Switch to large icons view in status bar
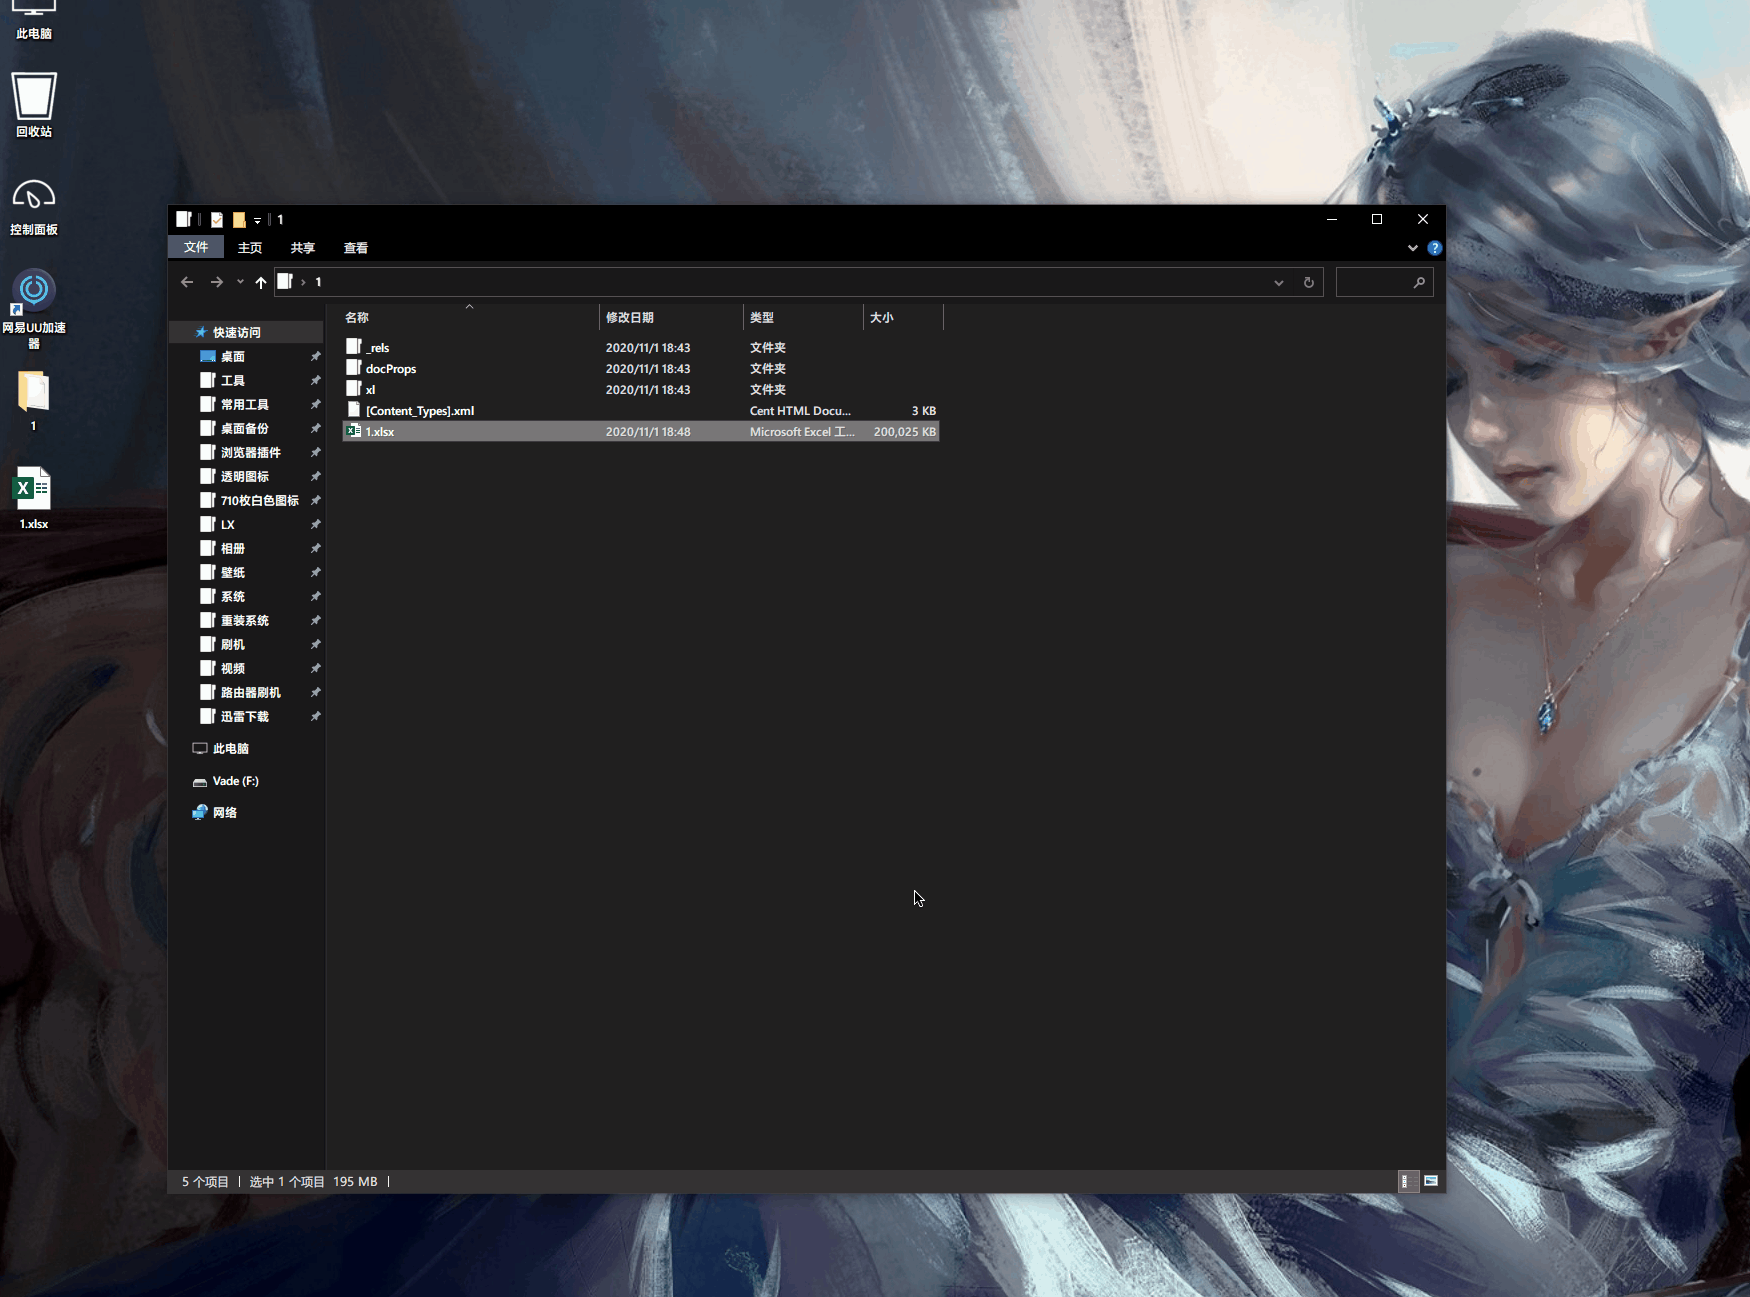Viewport: 1750px width, 1297px height. [1431, 1181]
